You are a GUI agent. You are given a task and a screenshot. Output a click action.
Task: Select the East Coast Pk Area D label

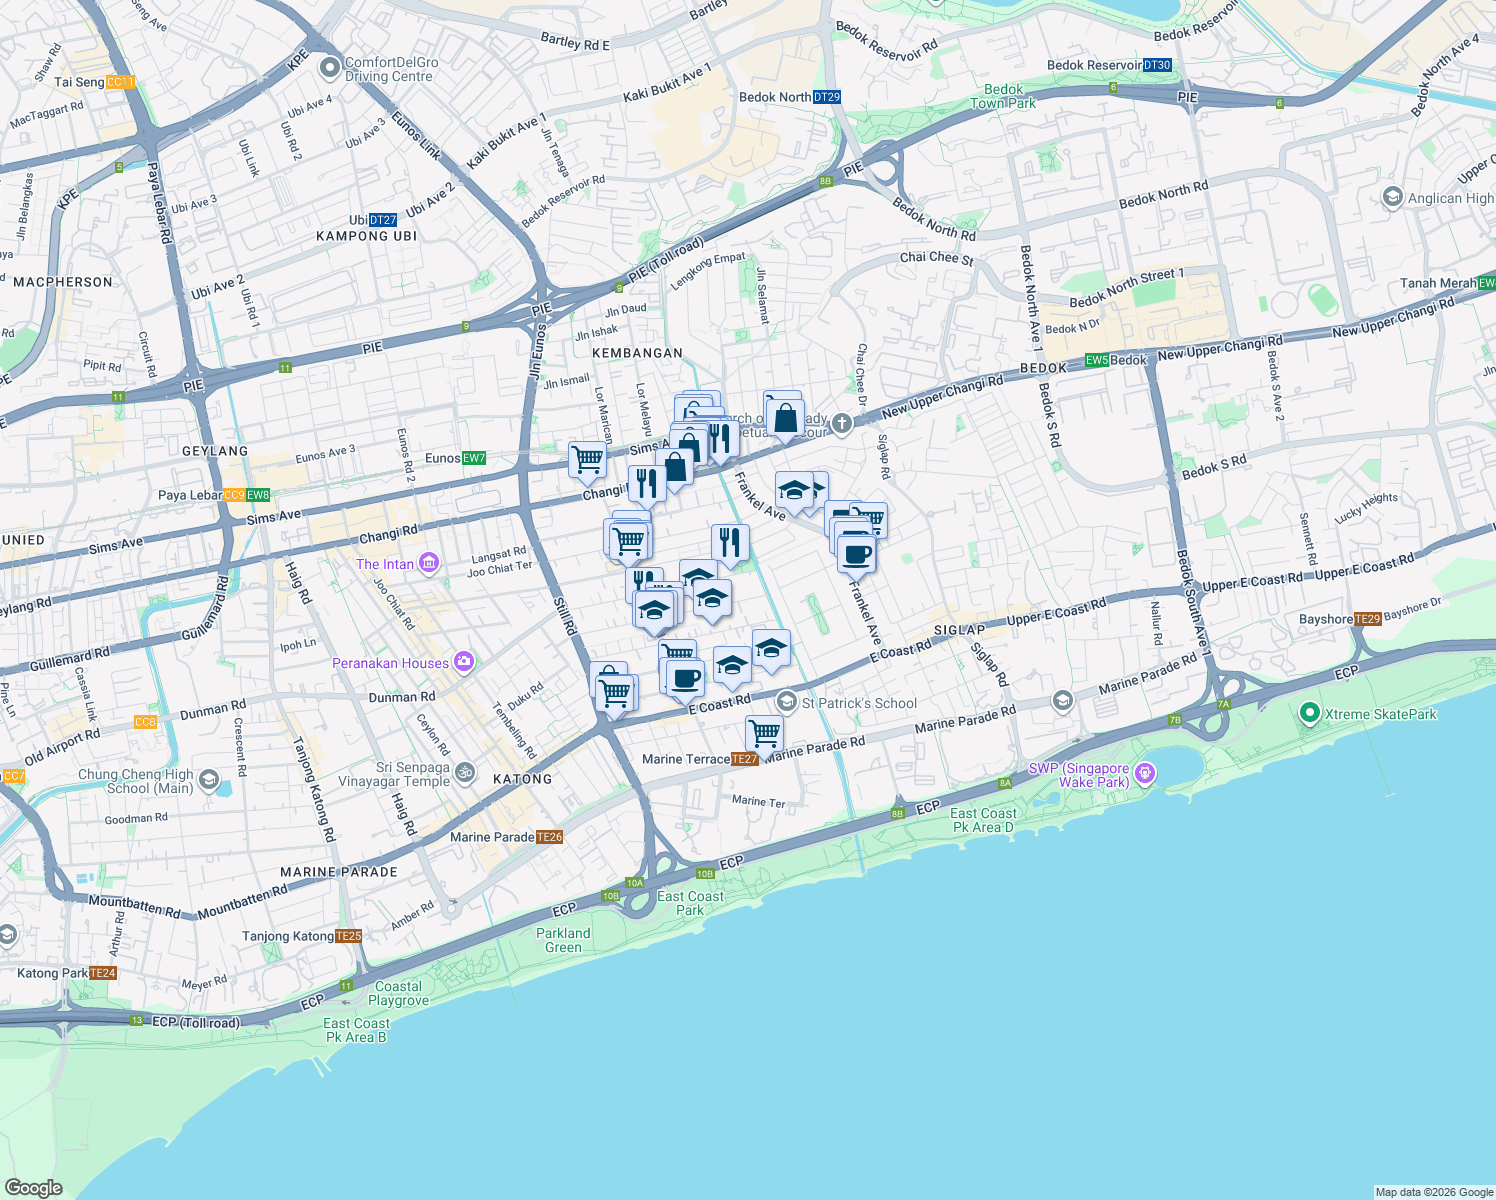click(x=983, y=820)
